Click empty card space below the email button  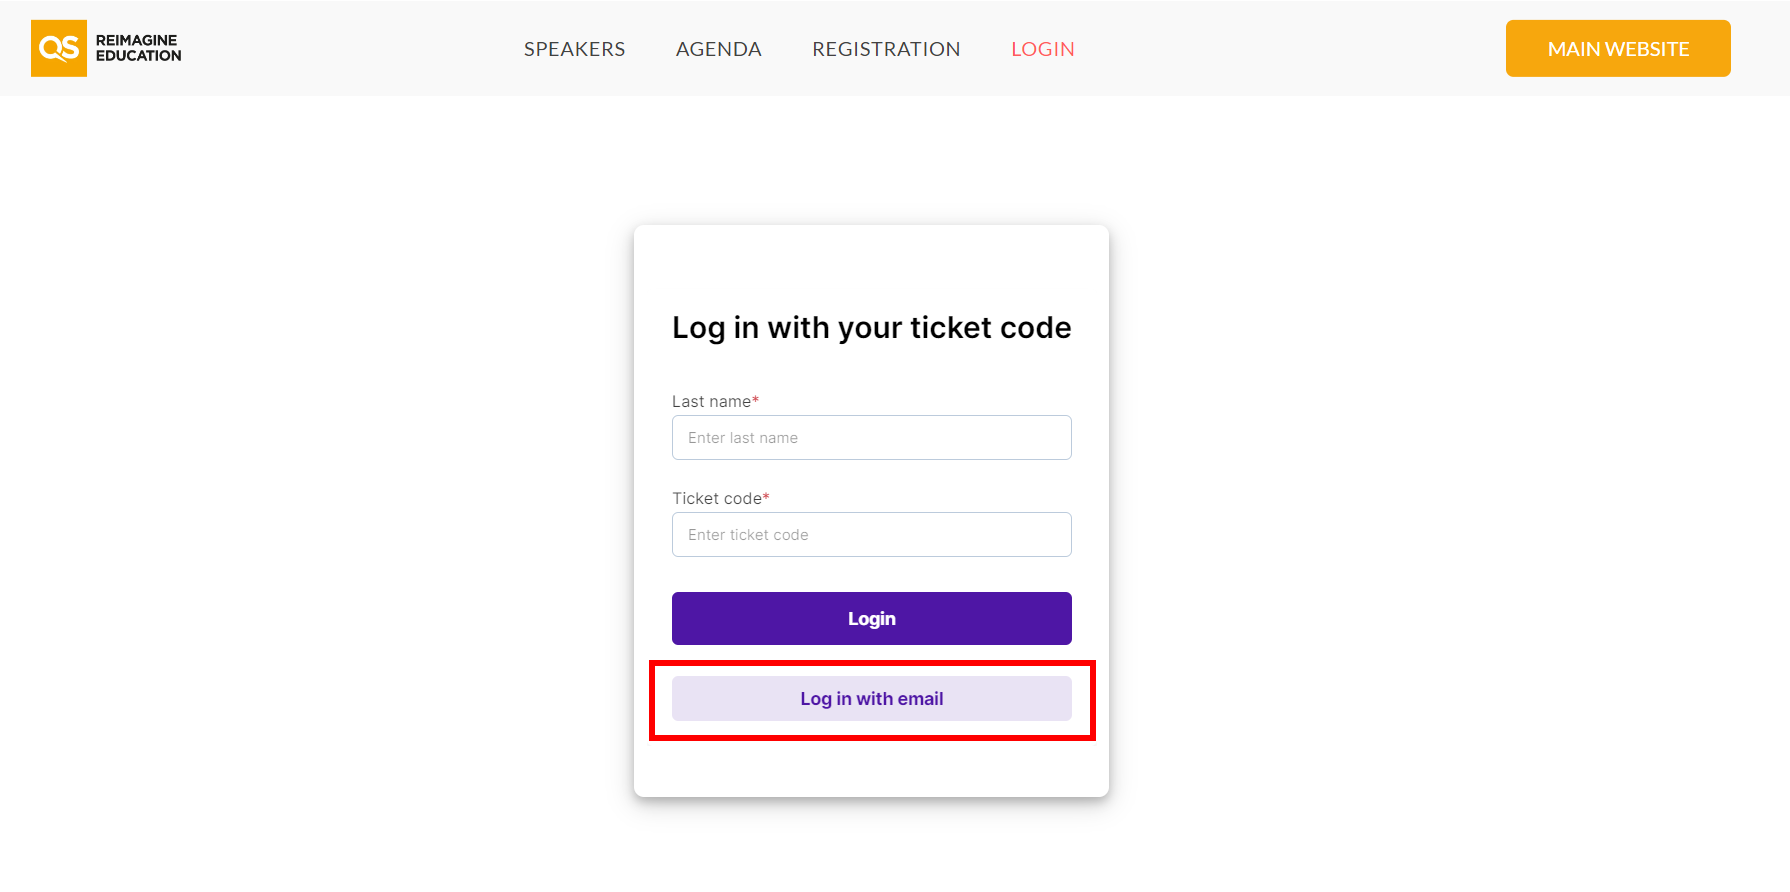click(871, 770)
